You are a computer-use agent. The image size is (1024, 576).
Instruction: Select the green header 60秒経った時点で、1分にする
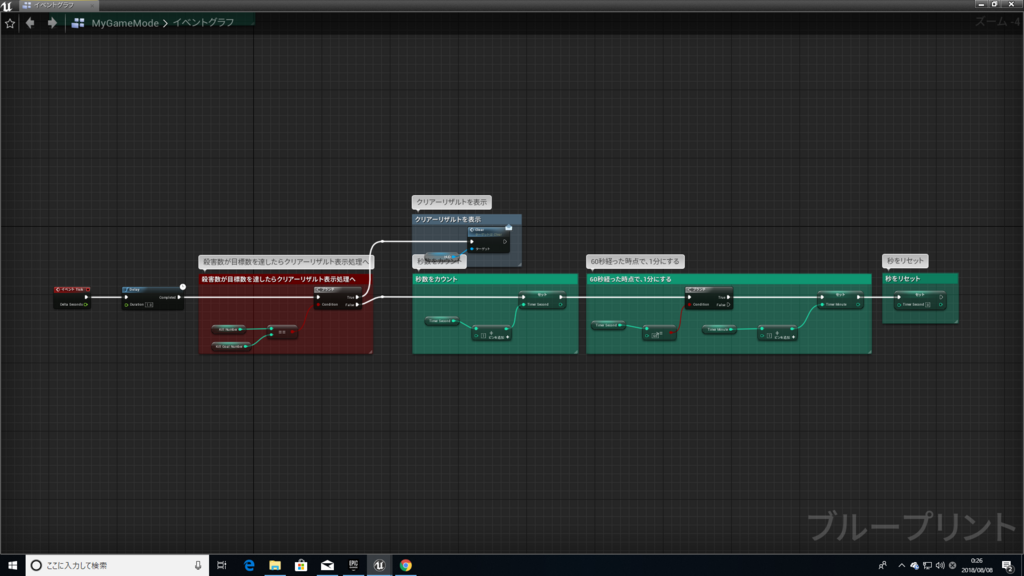pos(728,279)
